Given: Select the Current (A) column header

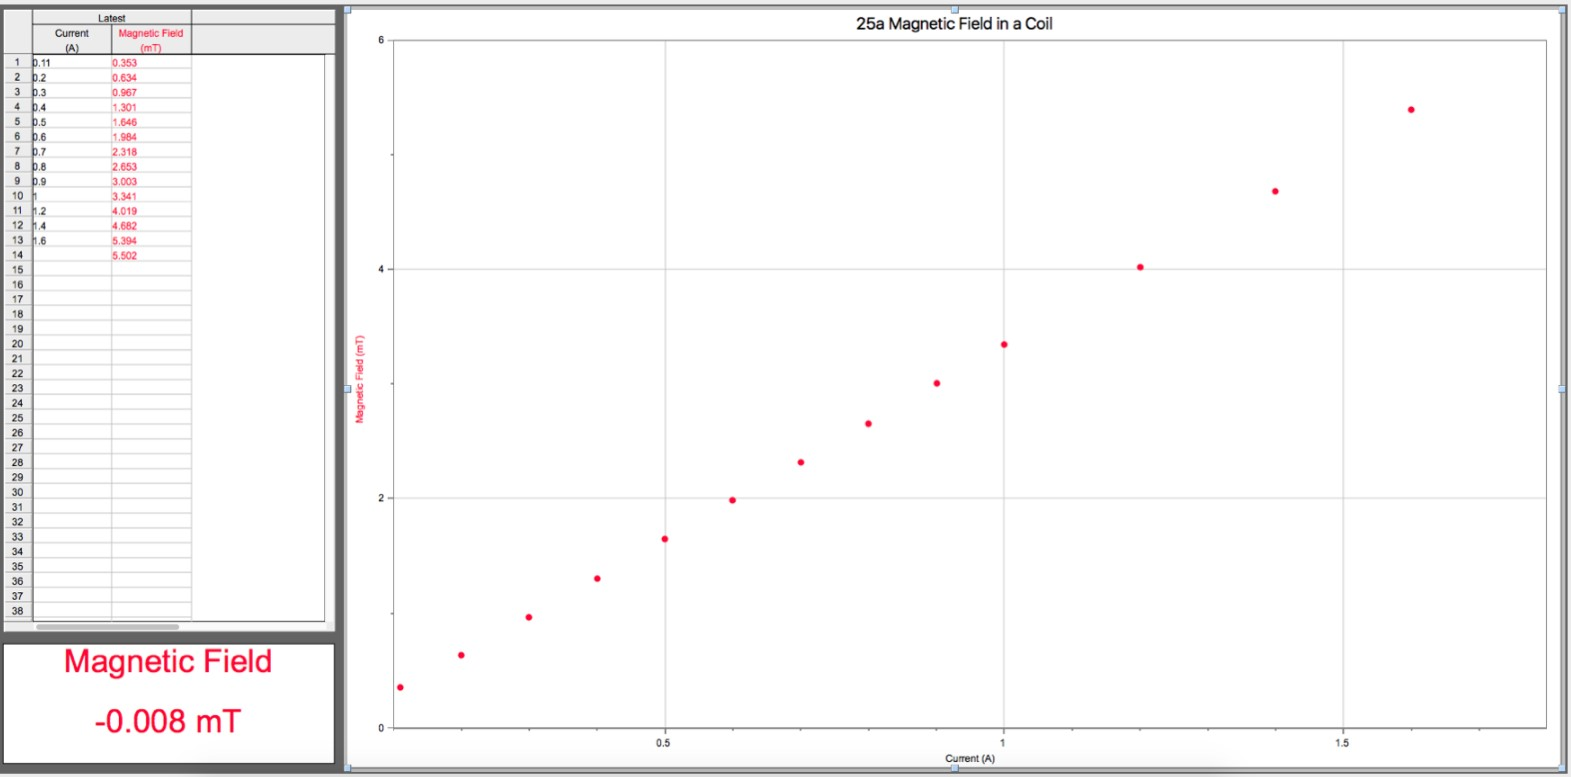Looking at the screenshot, I should [x=72, y=40].
